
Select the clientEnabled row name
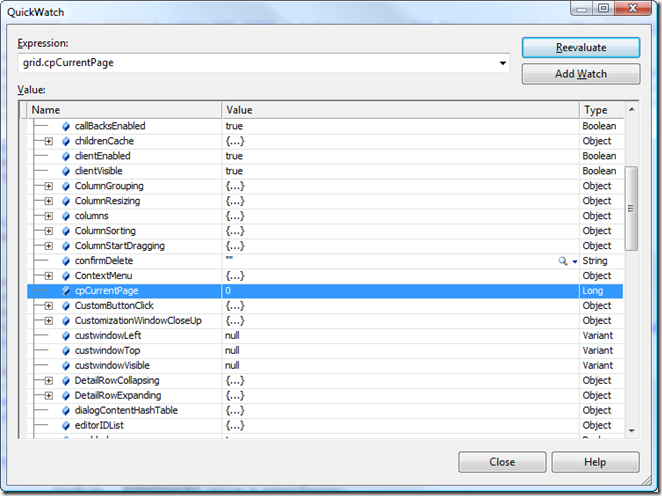tap(103, 156)
